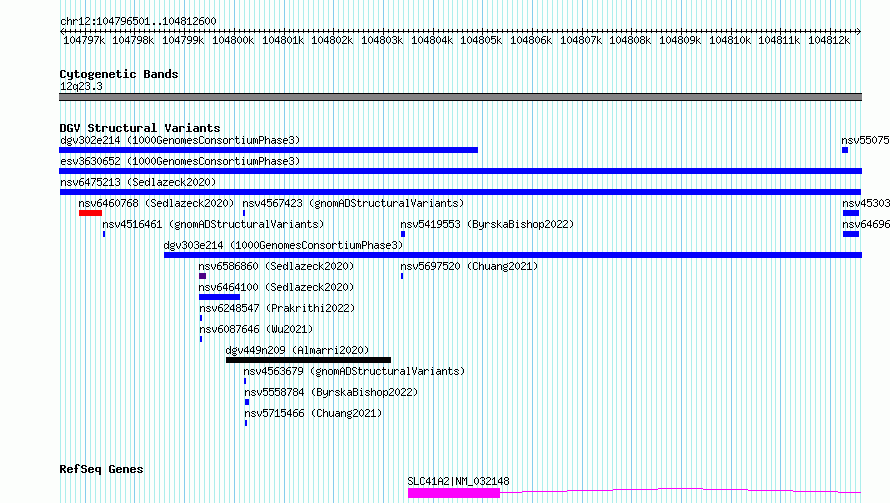Open the nsv6460768 (Sedlazeck2020) label
This screenshot has width=890, height=503.
click(x=156, y=203)
